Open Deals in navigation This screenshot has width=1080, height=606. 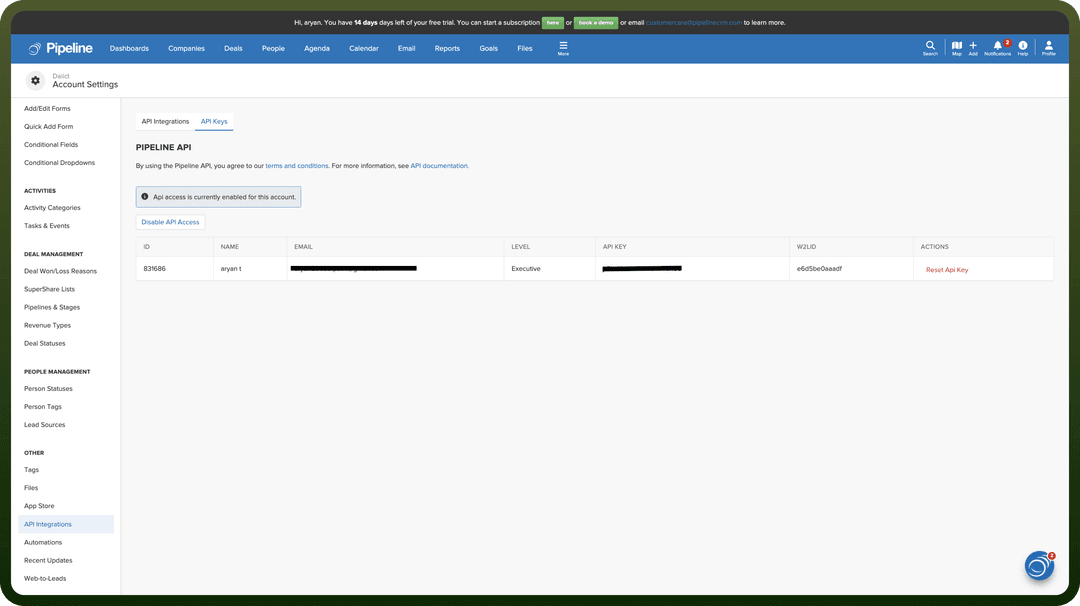pos(233,48)
